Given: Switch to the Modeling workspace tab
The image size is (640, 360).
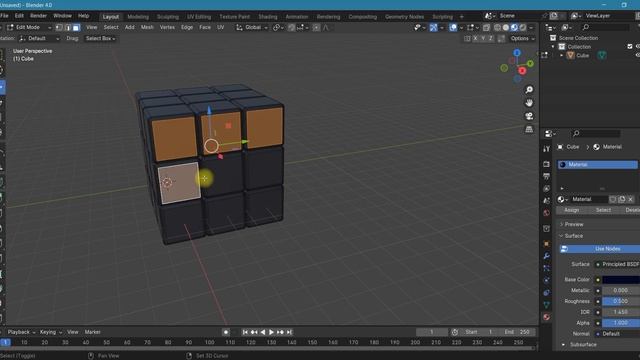Looking at the screenshot, I should pos(138,17).
